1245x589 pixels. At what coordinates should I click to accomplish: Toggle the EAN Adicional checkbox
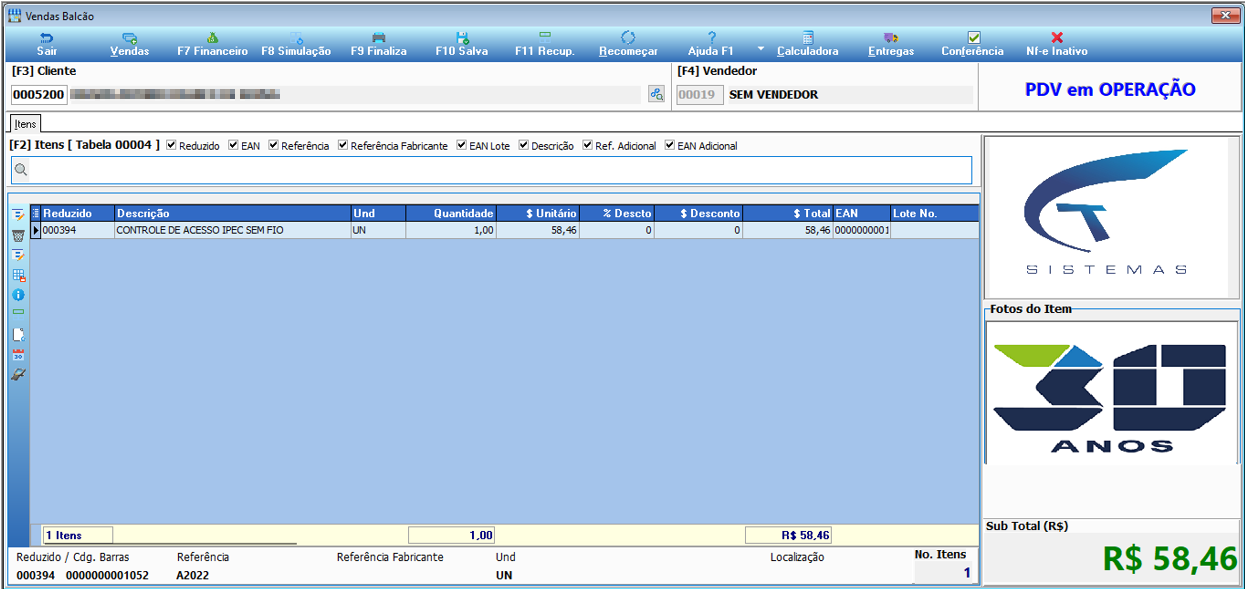[670, 146]
